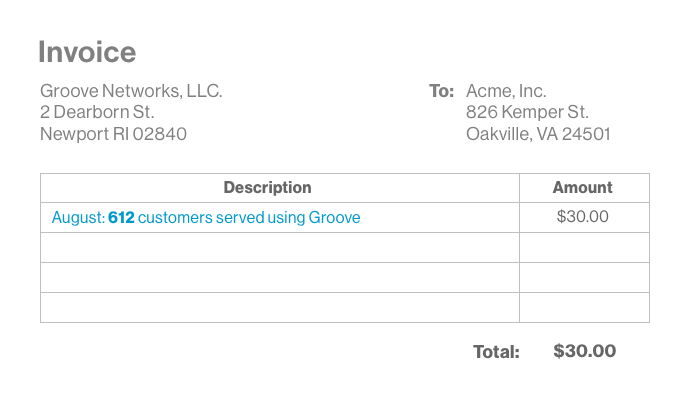Click the 2 Dearborn St. address line
Viewport: 690px width, 400px height.
[x=97, y=112]
